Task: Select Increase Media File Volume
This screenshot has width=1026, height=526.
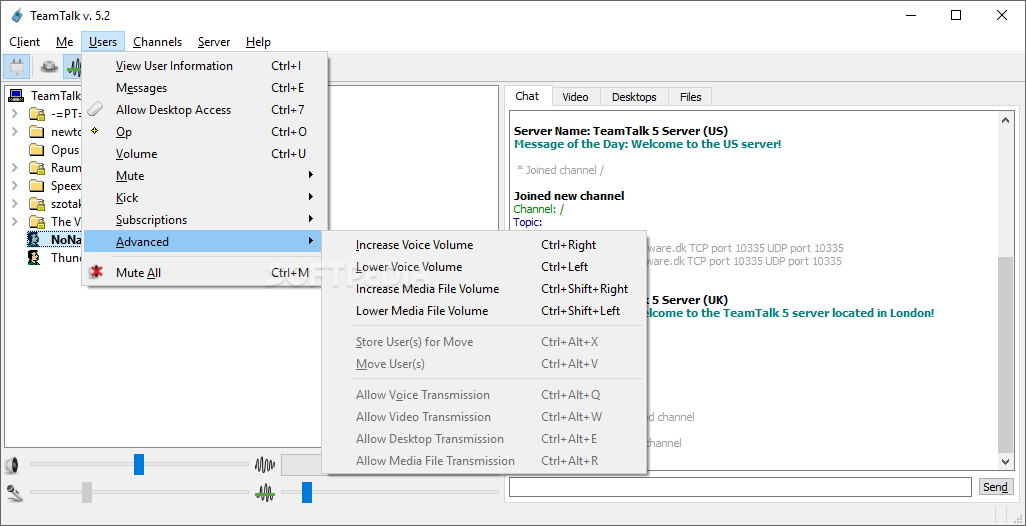Action: point(484,289)
